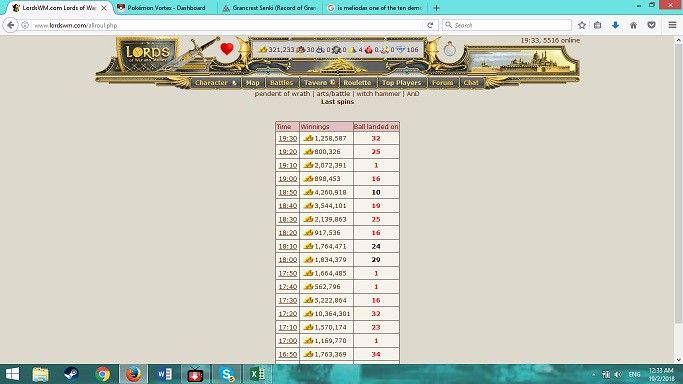
Task: Open the Tavern menu
Action: click(319, 83)
